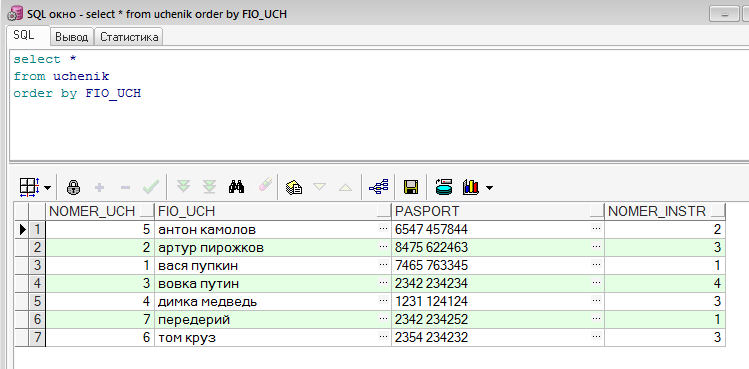
Task: Open cell editor for passport 1231 124124
Action: pyautogui.click(x=596, y=302)
